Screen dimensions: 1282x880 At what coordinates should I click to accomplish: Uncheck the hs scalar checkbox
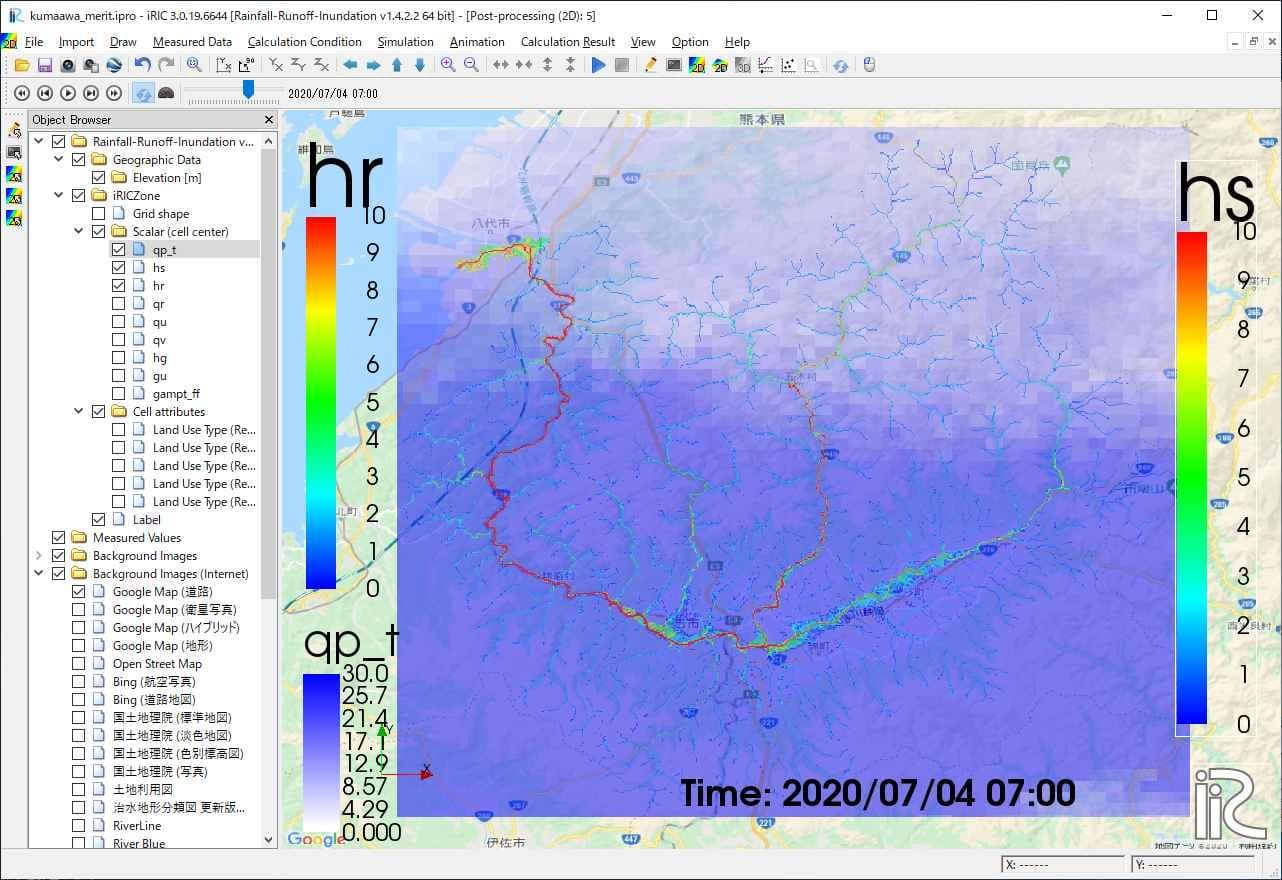click(x=119, y=268)
